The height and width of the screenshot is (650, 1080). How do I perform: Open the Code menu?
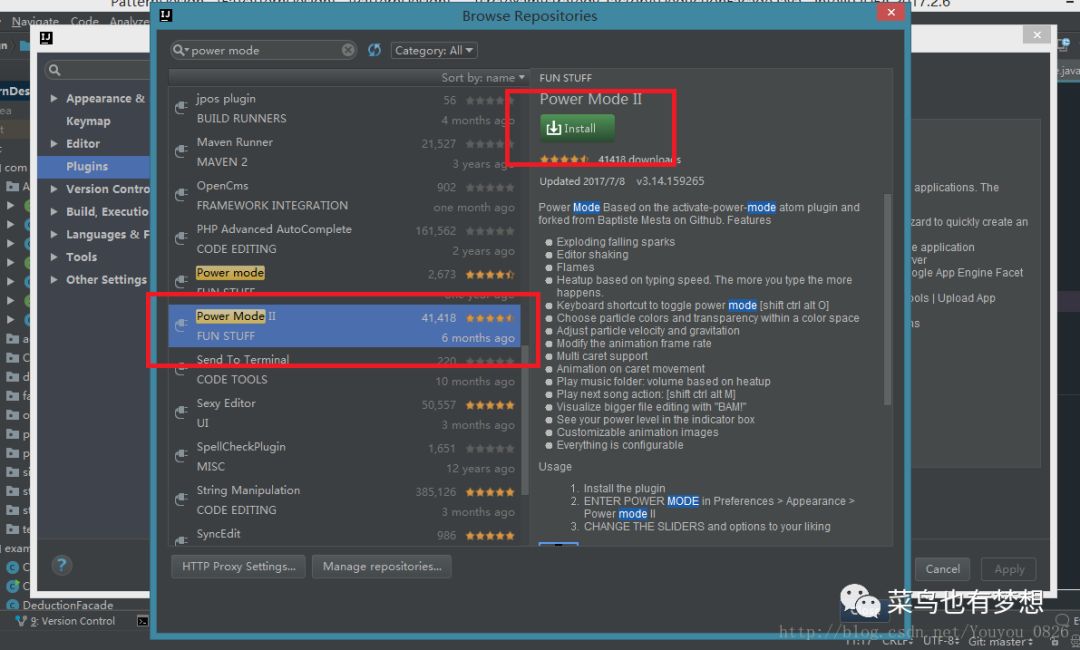coord(84,21)
